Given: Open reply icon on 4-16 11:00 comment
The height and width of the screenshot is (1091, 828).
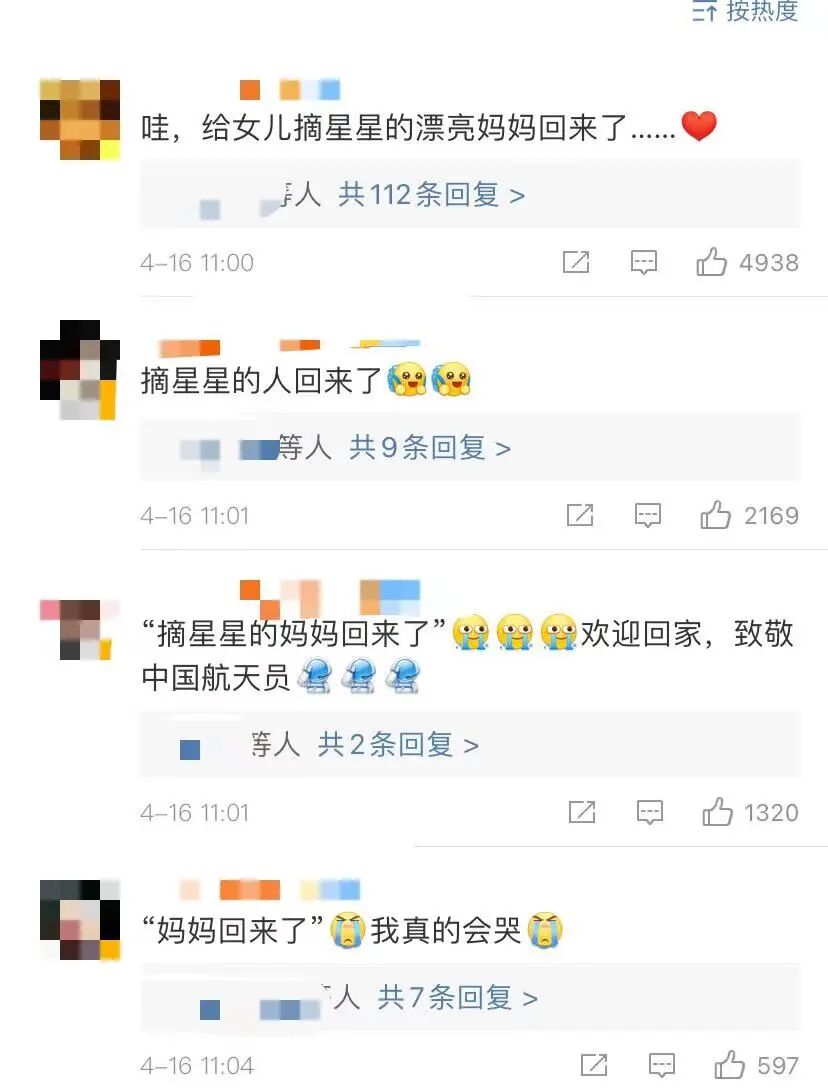Looking at the screenshot, I should coord(644,262).
